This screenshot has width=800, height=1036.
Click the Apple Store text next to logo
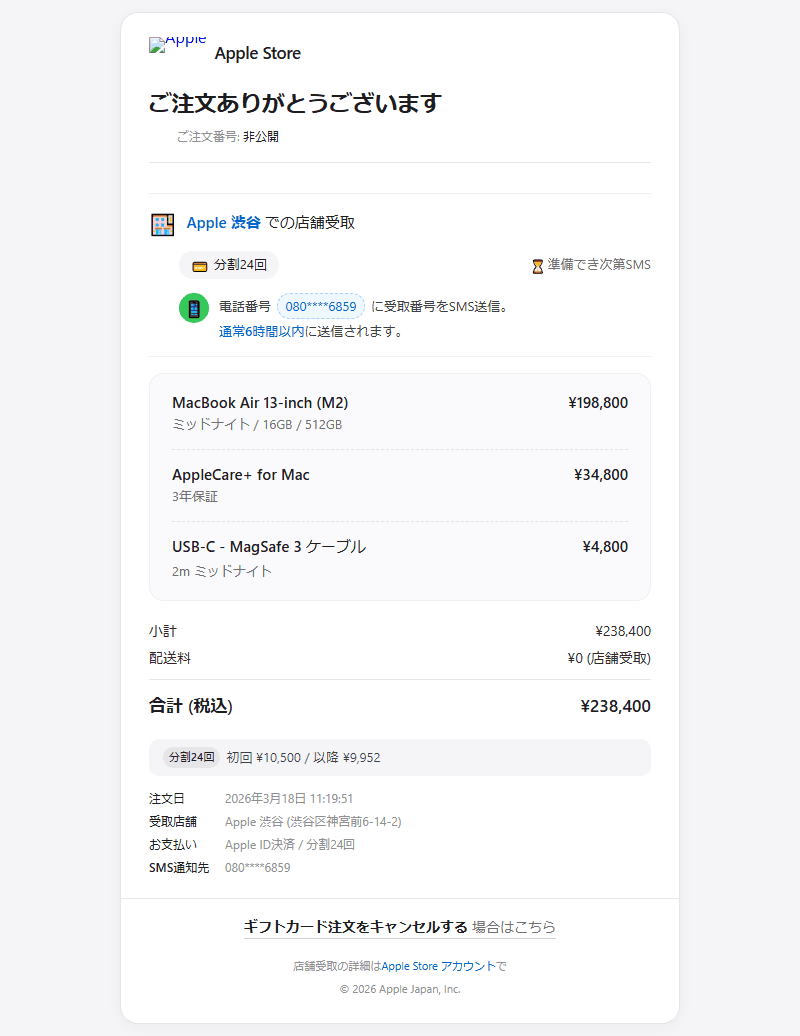pos(258,53)
